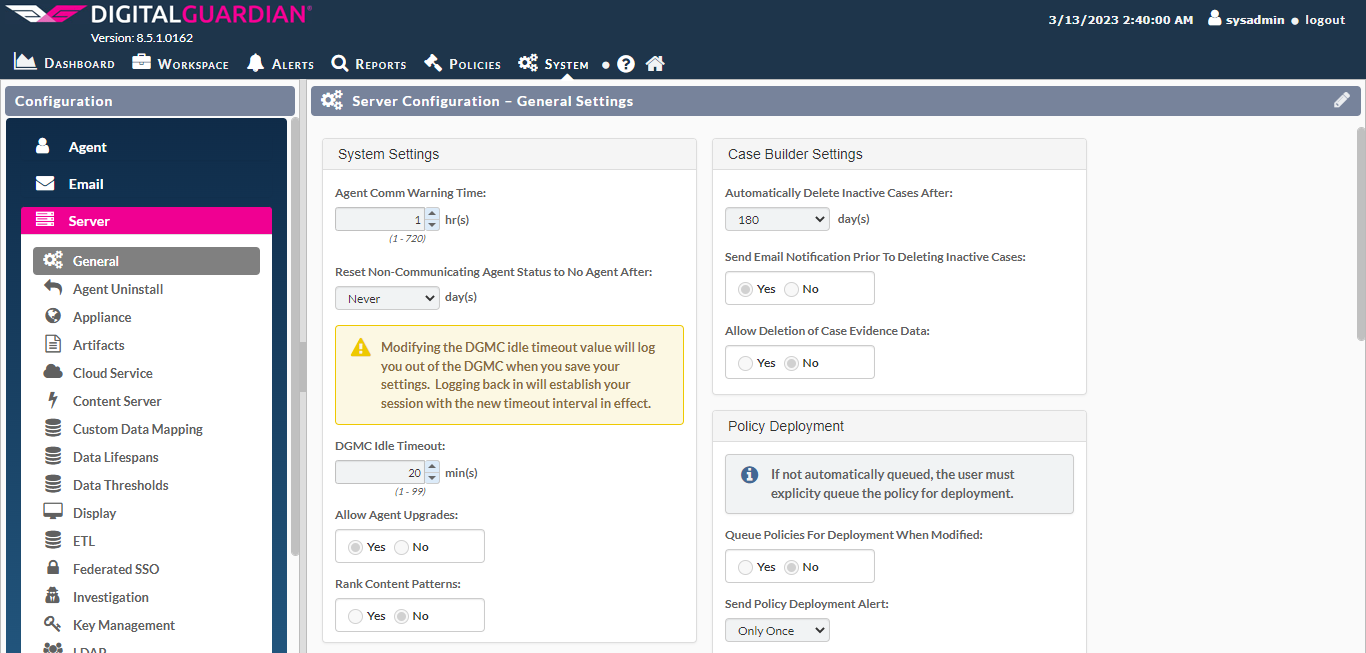Enable Allow Agent Upgrades by selecting Yes
This screenshot has width=1366, height=653.
356,546
